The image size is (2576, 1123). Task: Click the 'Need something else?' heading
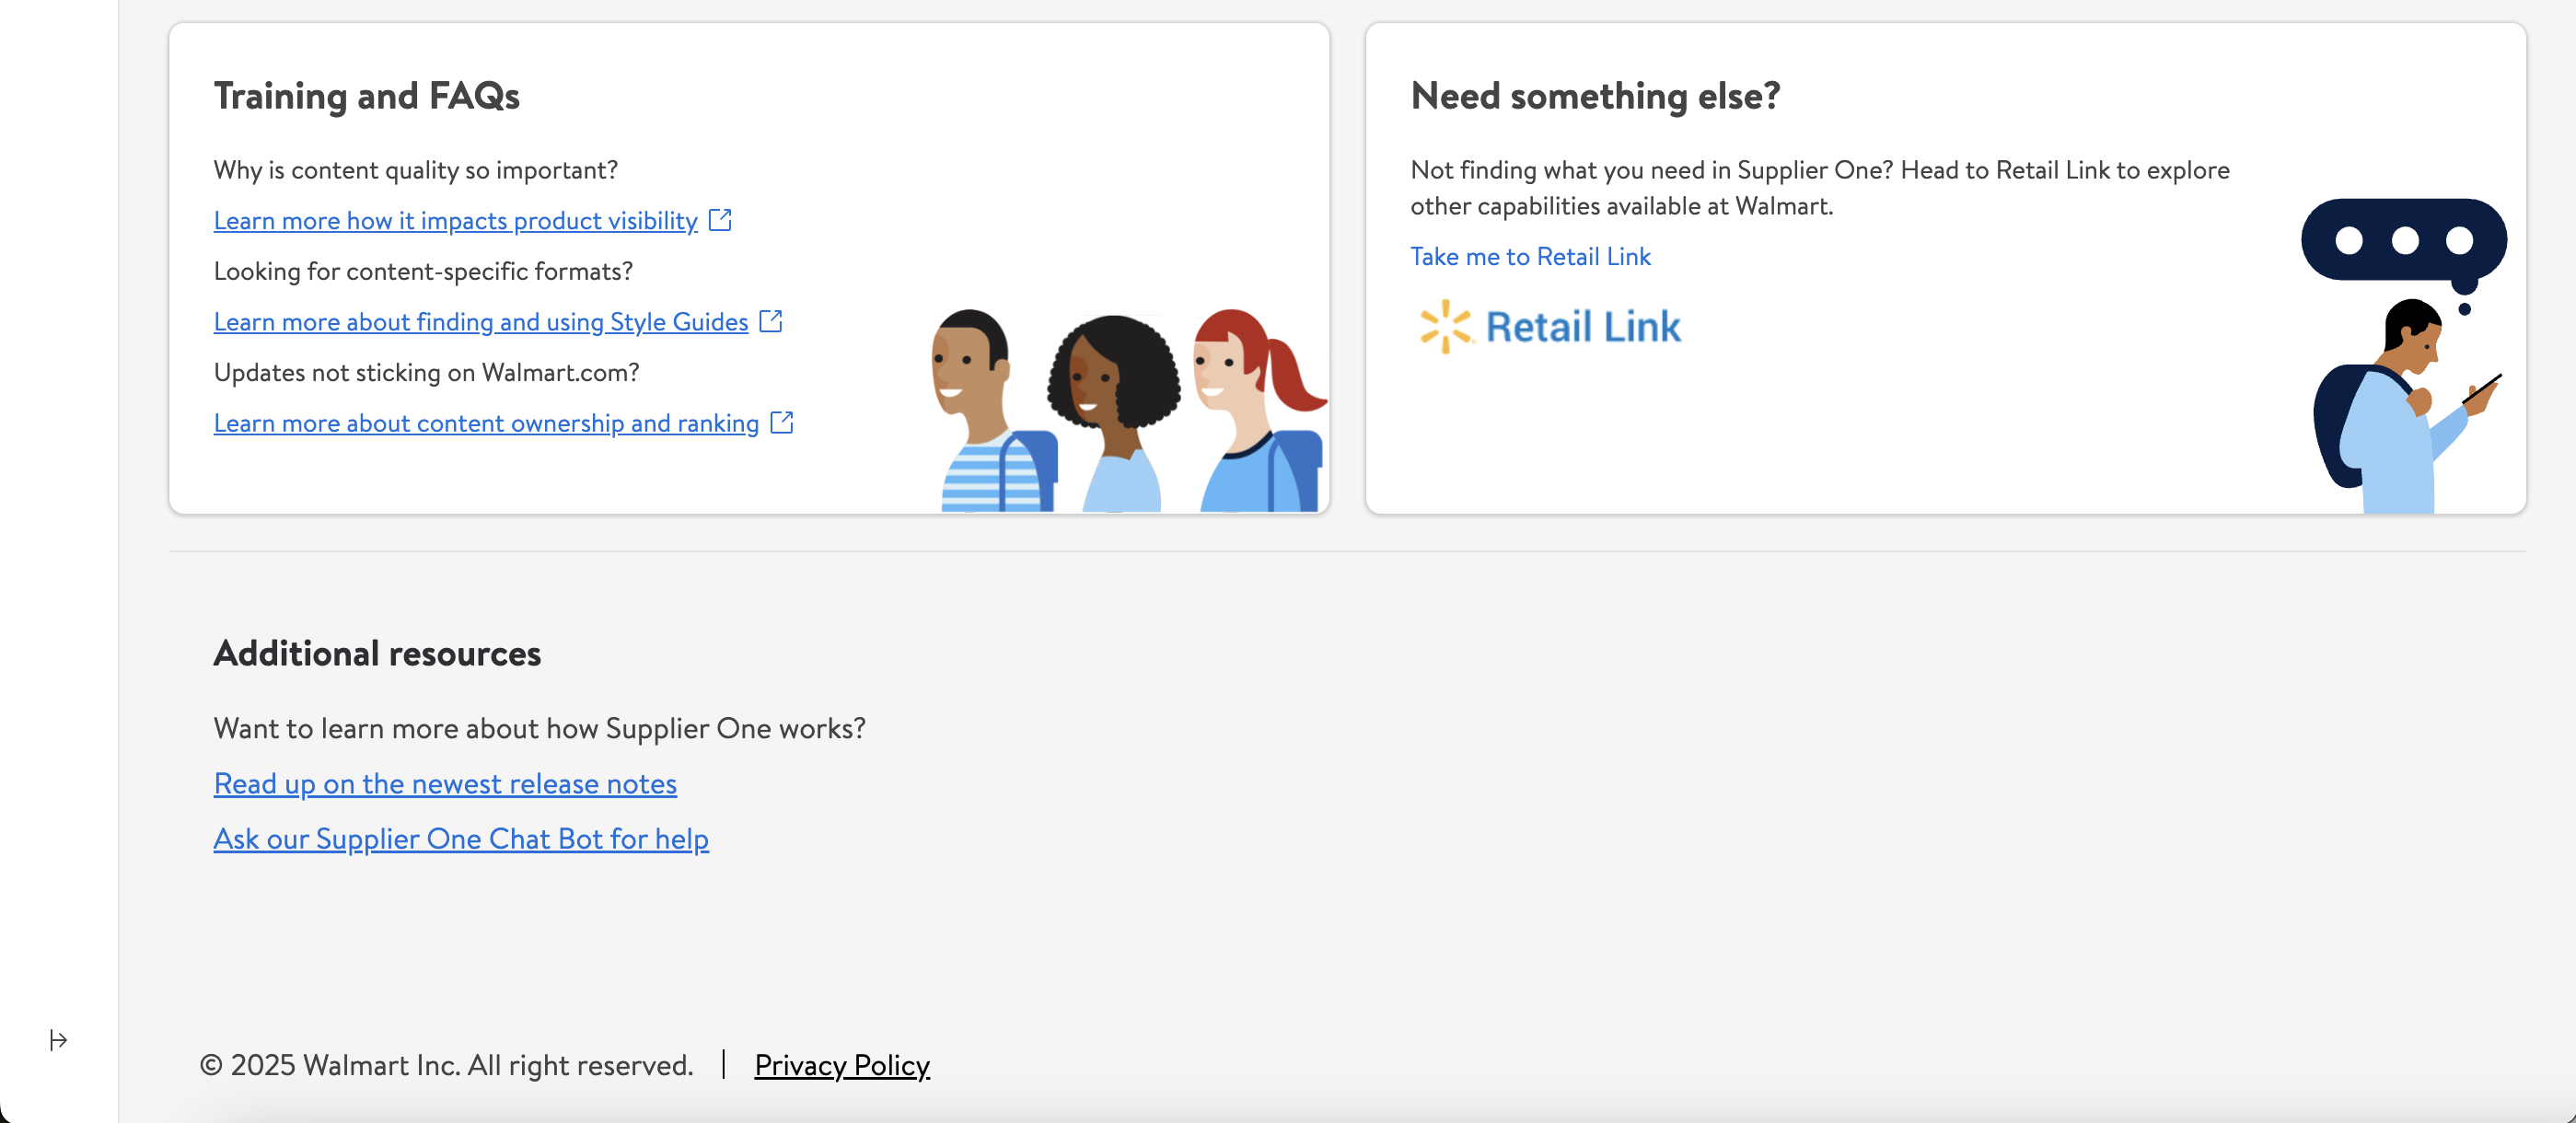pos(1595,96)
